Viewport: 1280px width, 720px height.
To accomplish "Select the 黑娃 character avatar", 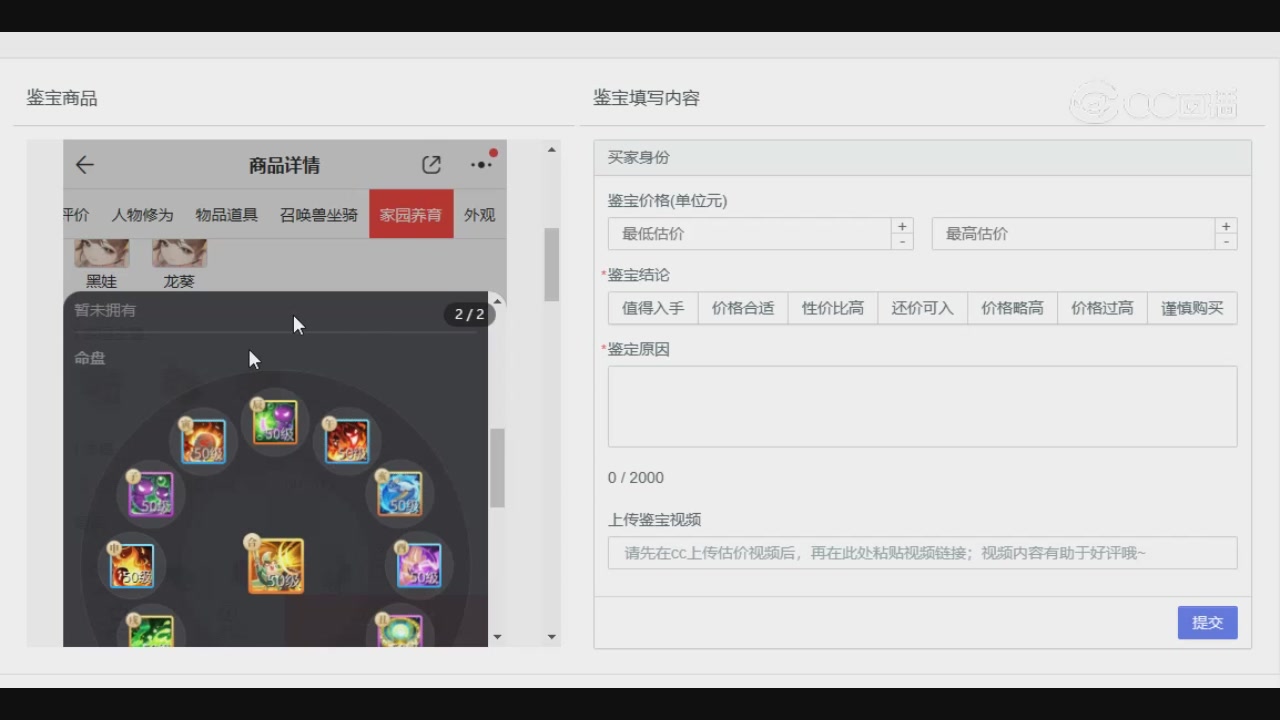I will (x=101, y=253).
